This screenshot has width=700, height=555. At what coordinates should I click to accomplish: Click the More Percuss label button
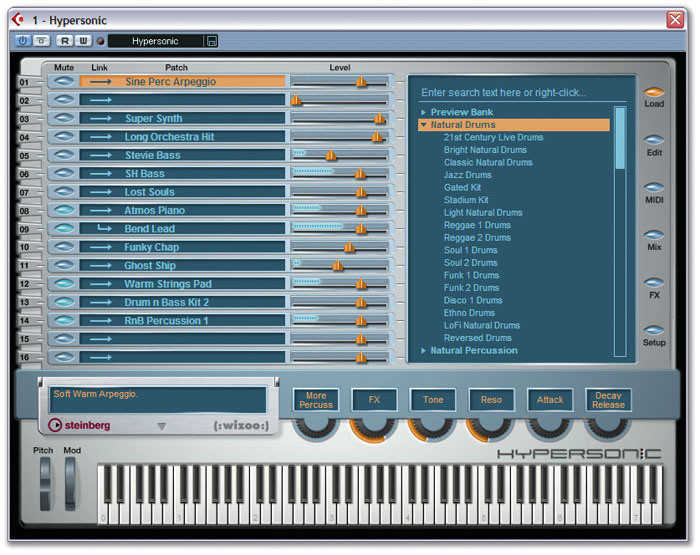pyautogui.click(x=316, y=400)
